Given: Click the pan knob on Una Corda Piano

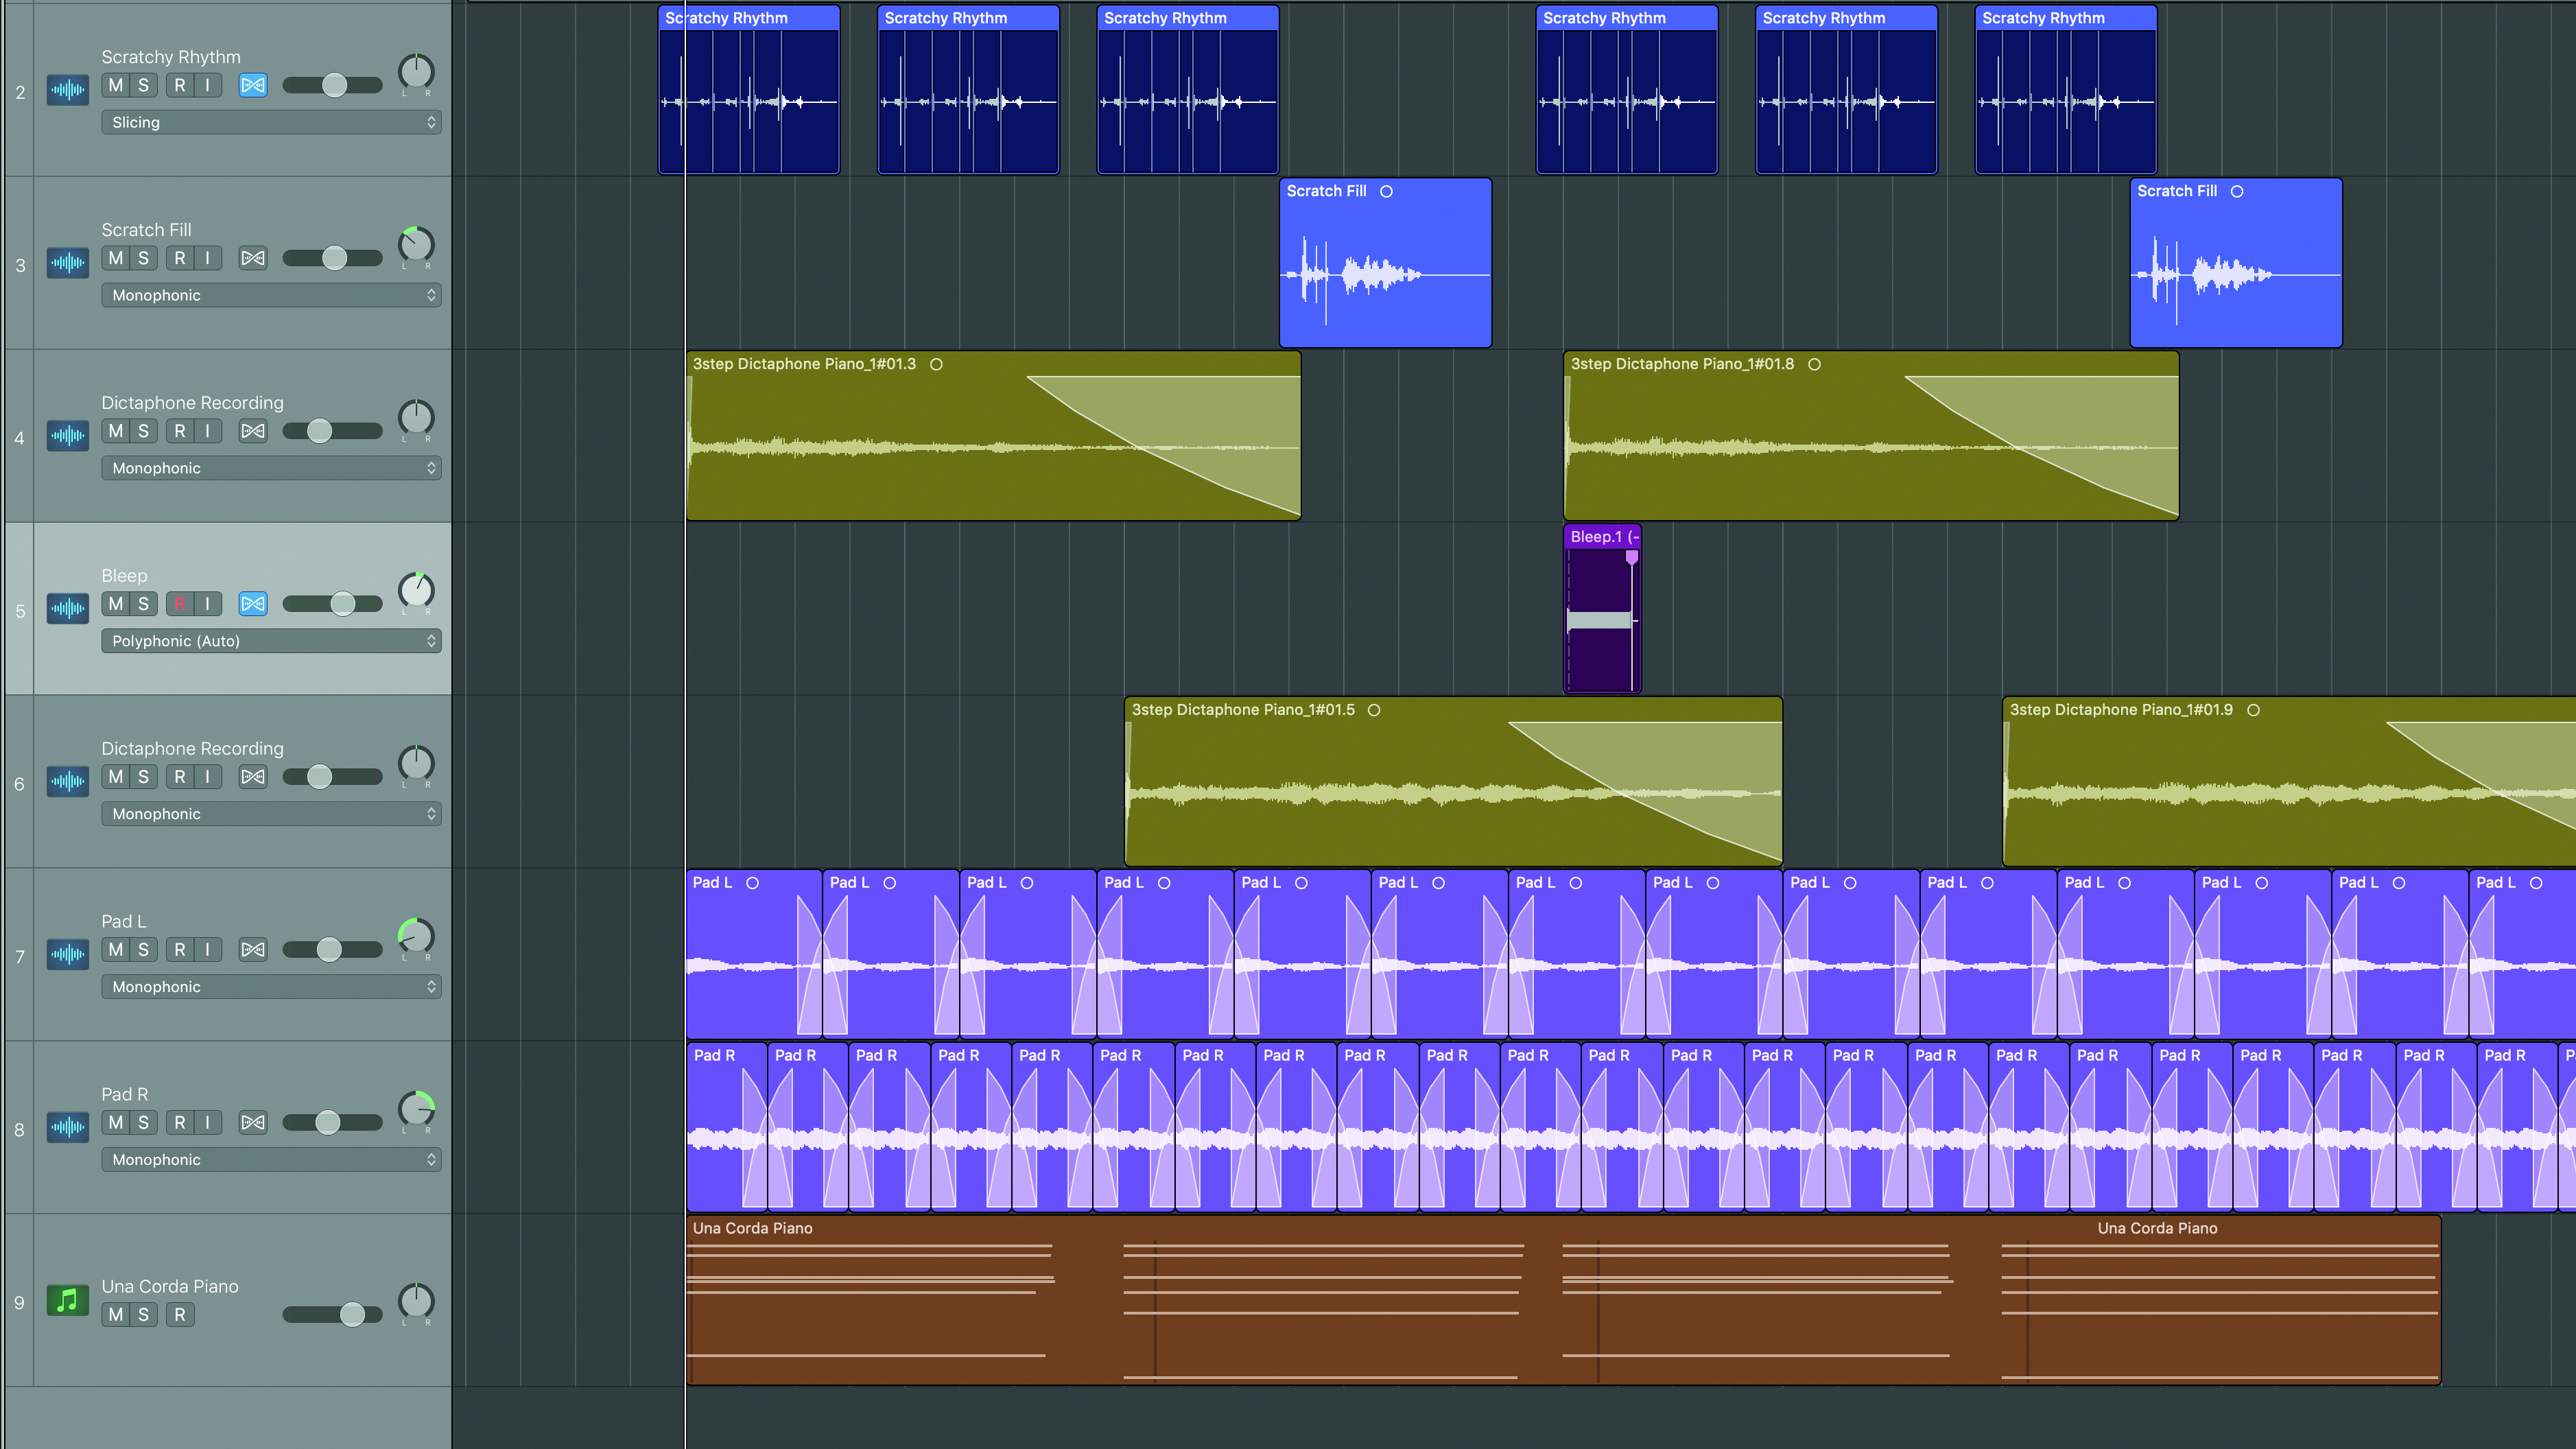Looking at the screenshot, I should [x=416, y=1301].
